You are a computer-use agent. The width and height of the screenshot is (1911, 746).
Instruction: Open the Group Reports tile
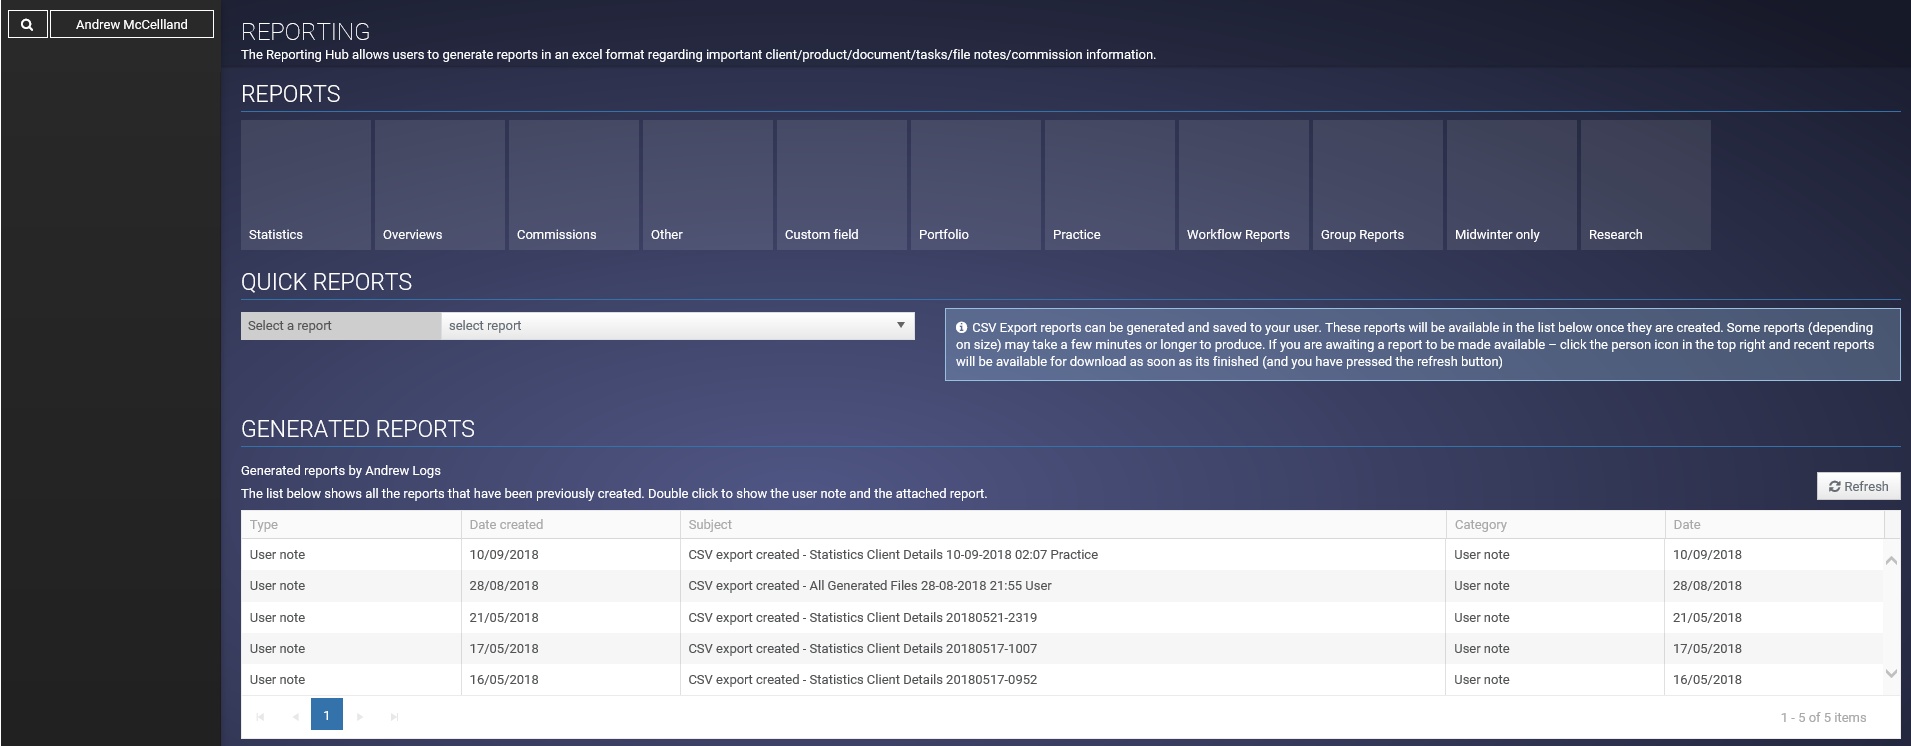tap(1378, 185)
